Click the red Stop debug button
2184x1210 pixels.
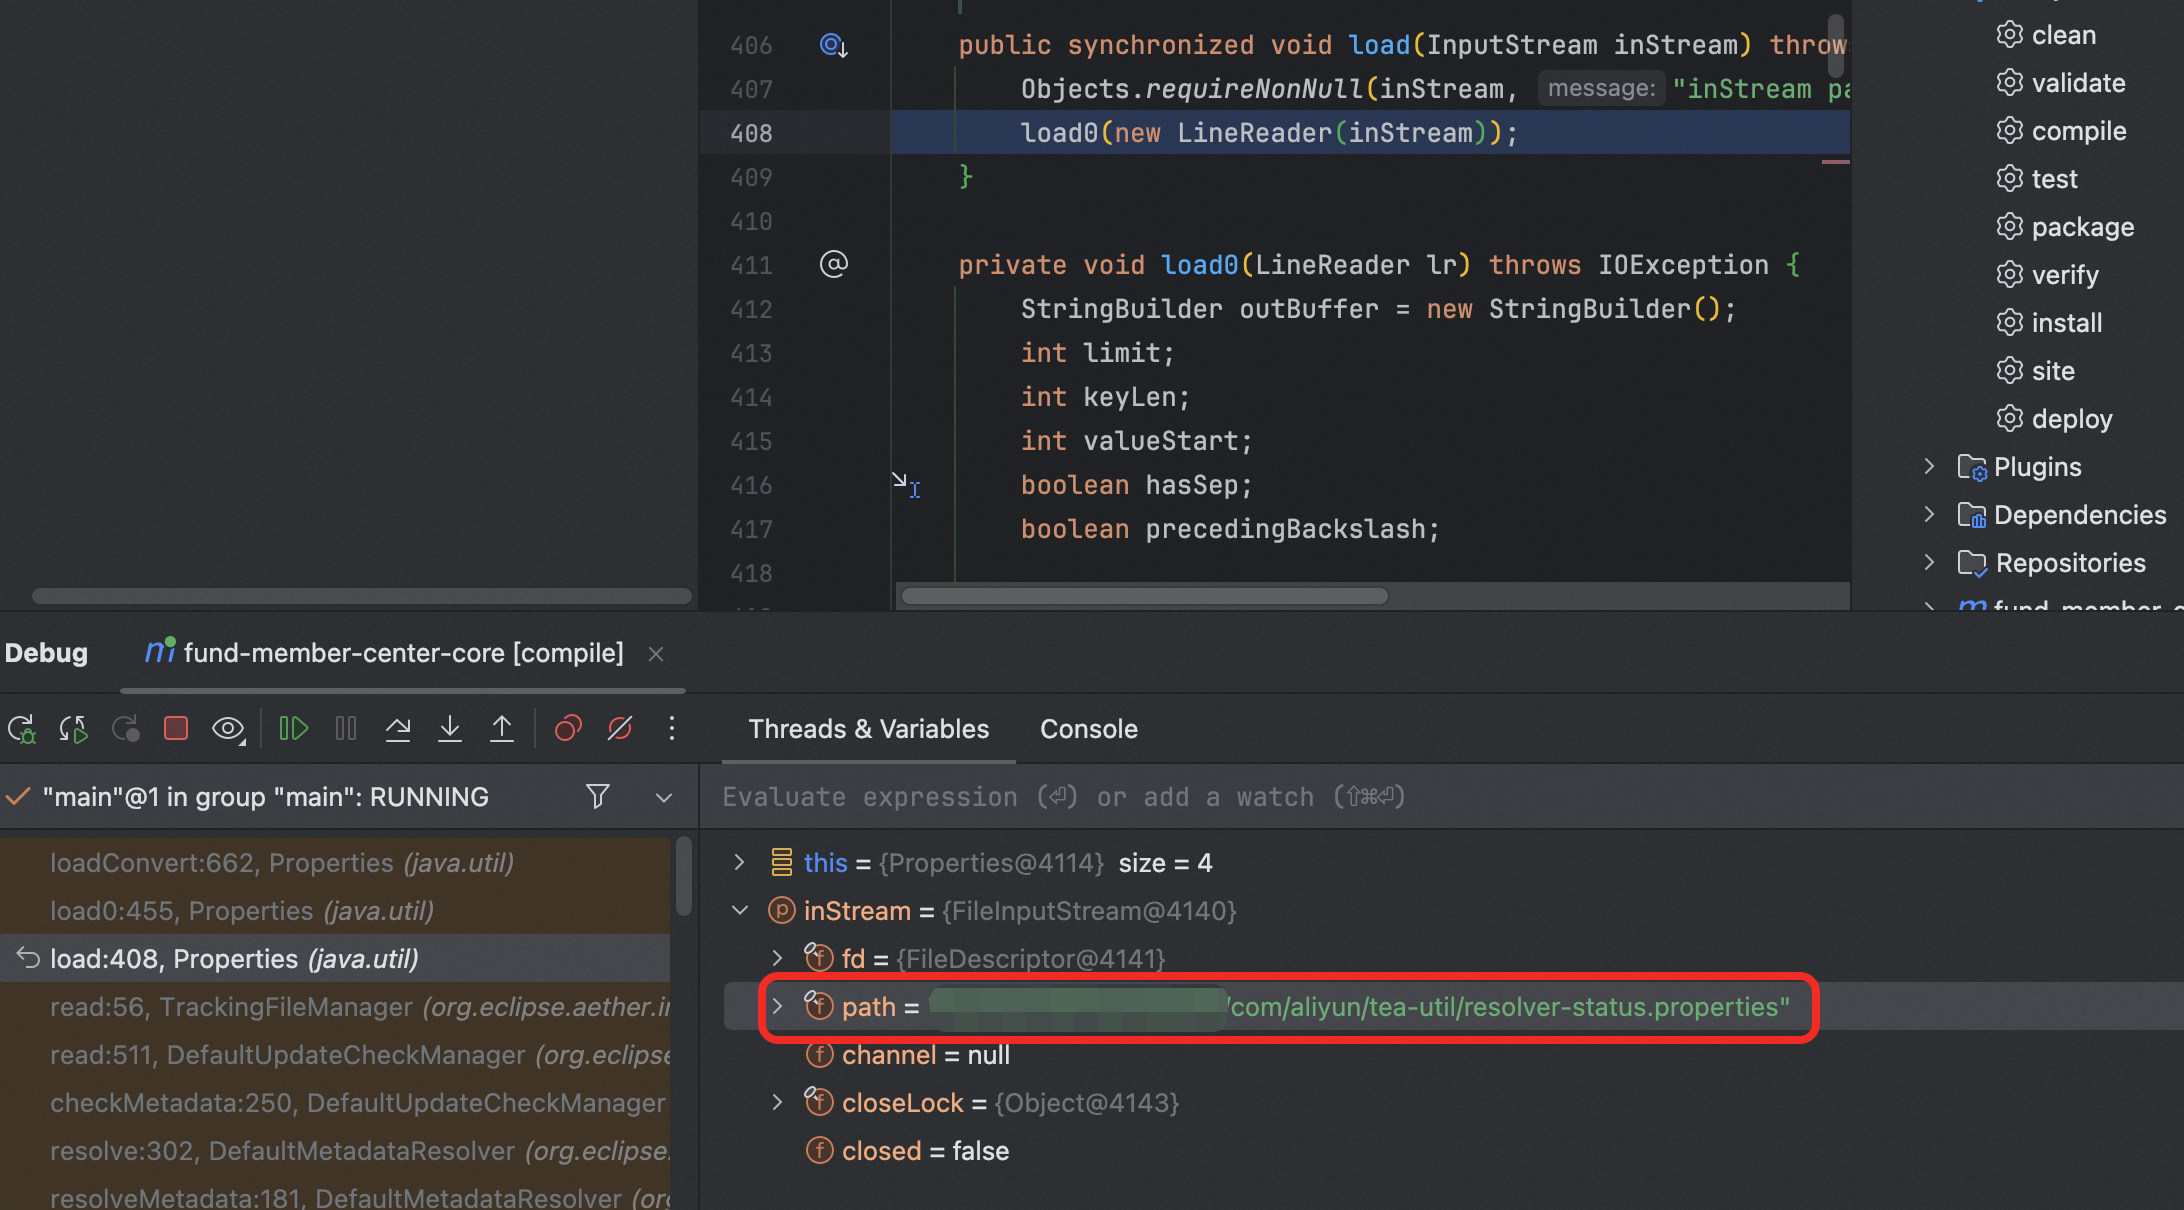(x=176, y=729)
